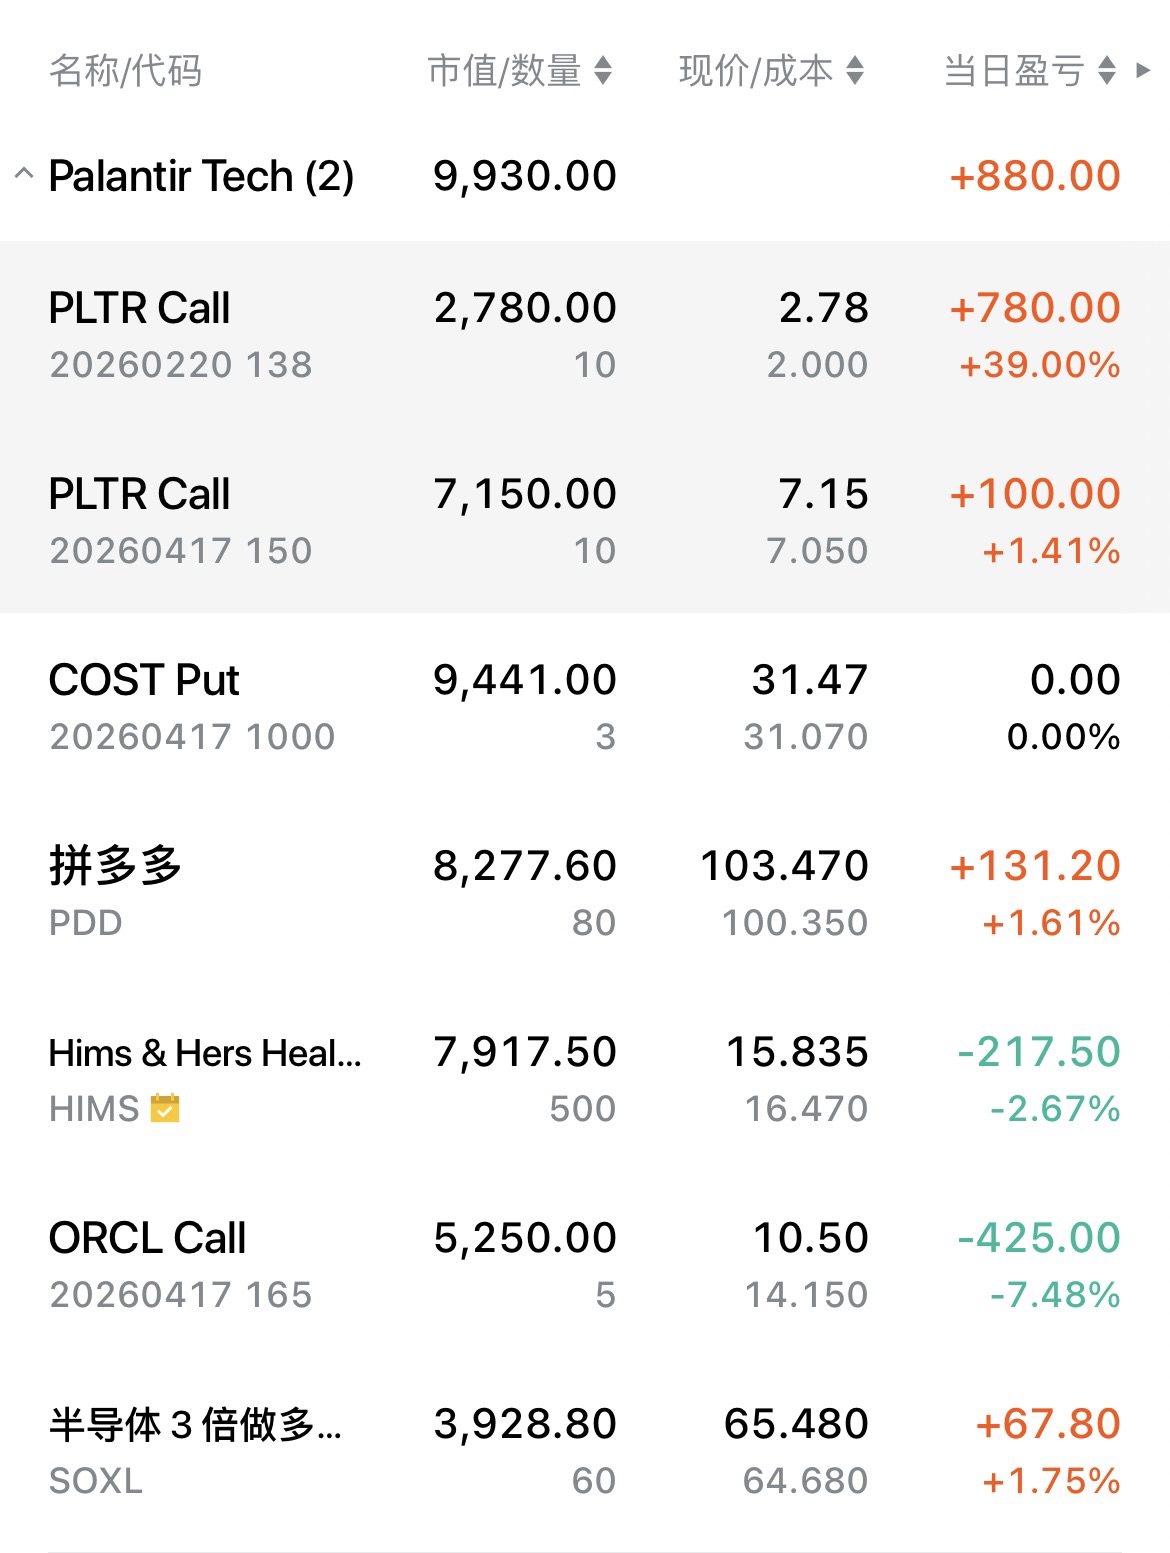Sort by daily profit/loss arrows
Viewport: 1170px width, 1553px height.
click(1107, 71)
